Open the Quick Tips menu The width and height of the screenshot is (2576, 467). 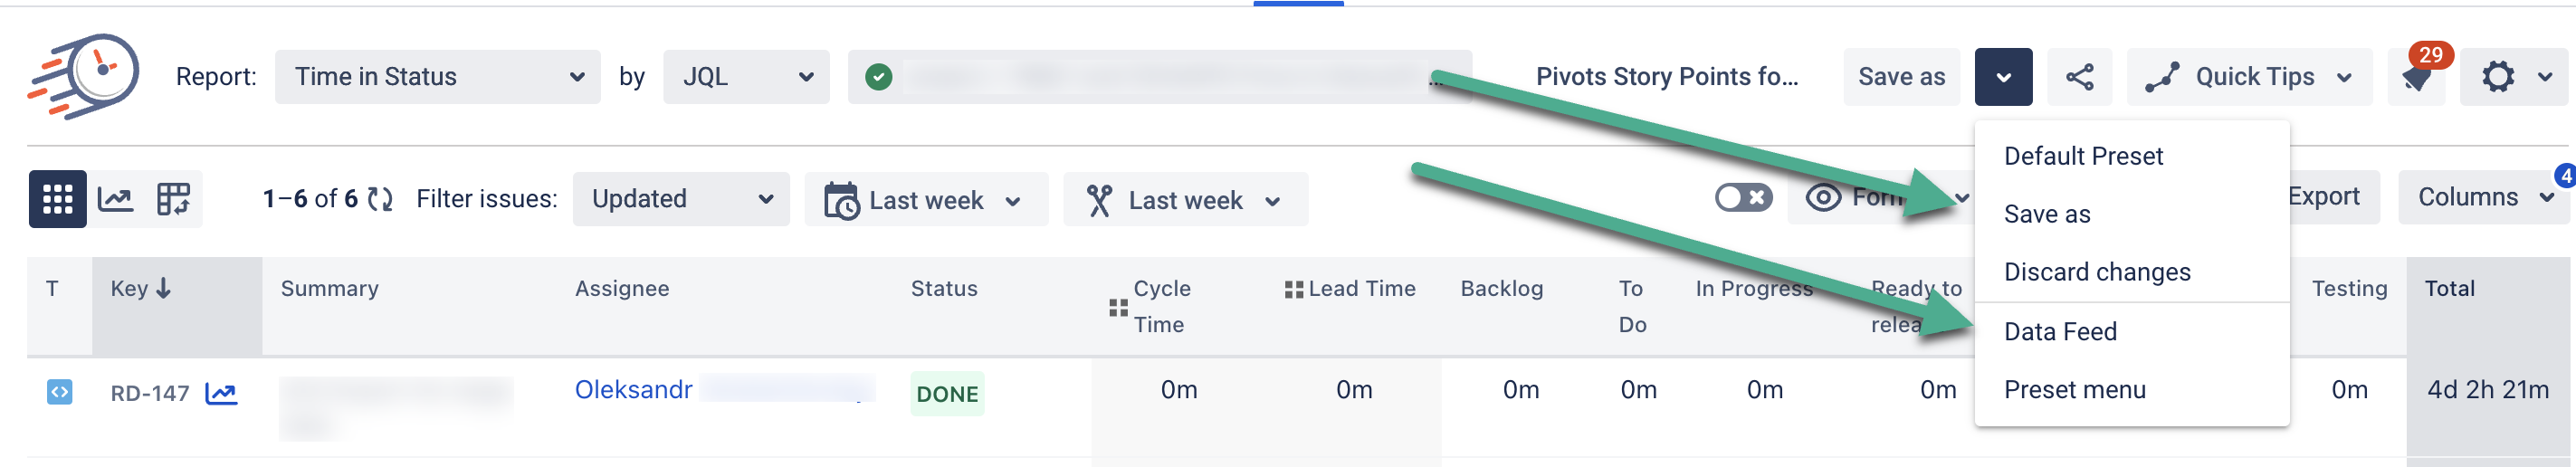2249,77
